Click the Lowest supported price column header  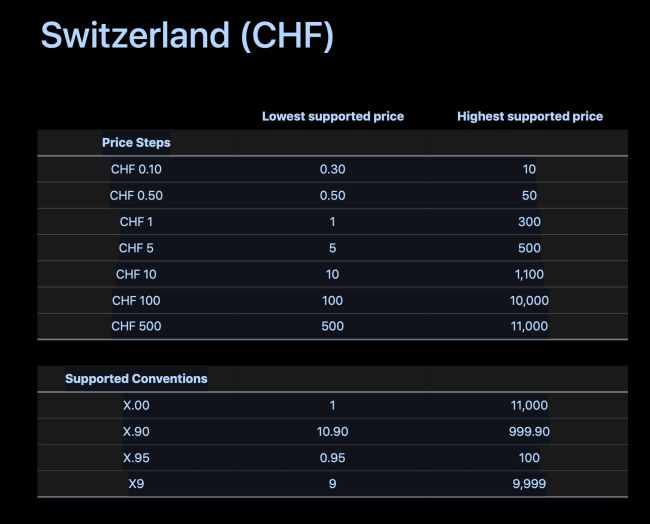333,116
